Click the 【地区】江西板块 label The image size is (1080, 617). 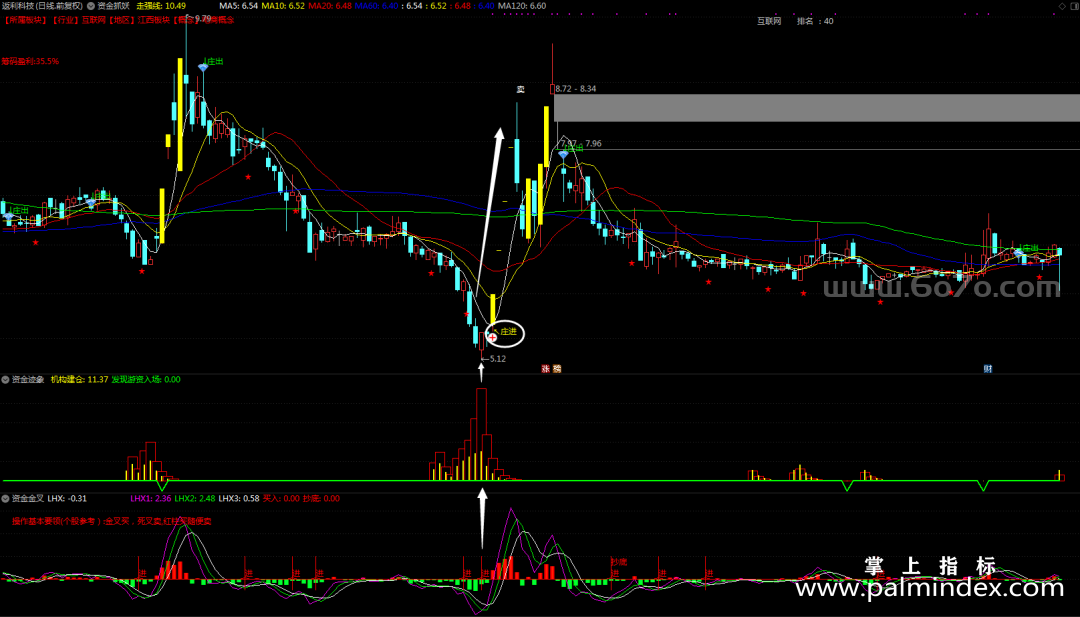coord(139,20)
